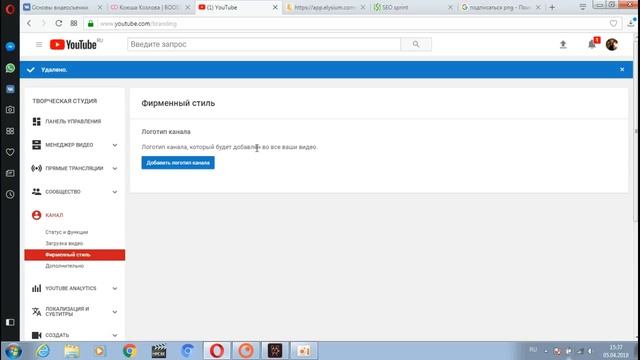Select the "Канал" section
The width and height of the screenshot is (640, 360).
(x=54, y=215)
